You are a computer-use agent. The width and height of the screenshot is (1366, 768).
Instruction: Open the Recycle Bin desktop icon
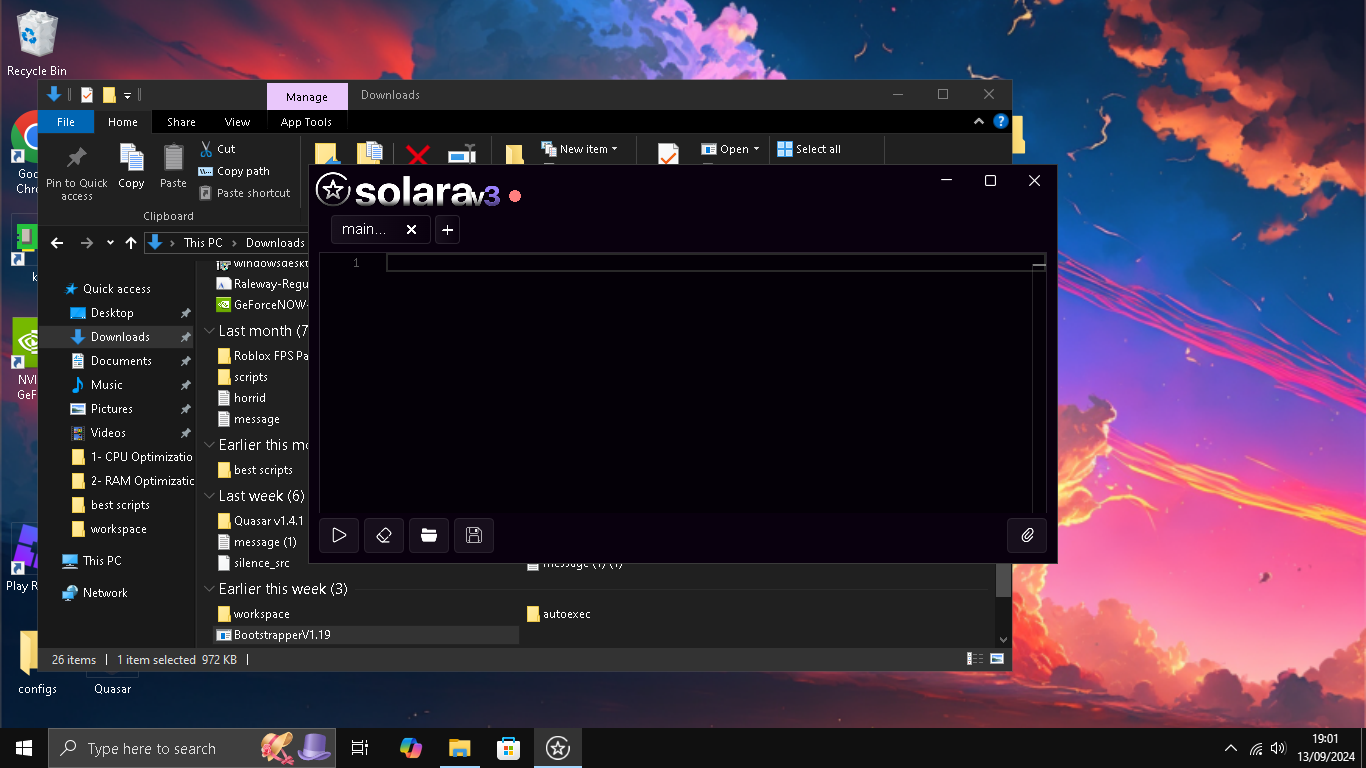(x=37, y=45)
